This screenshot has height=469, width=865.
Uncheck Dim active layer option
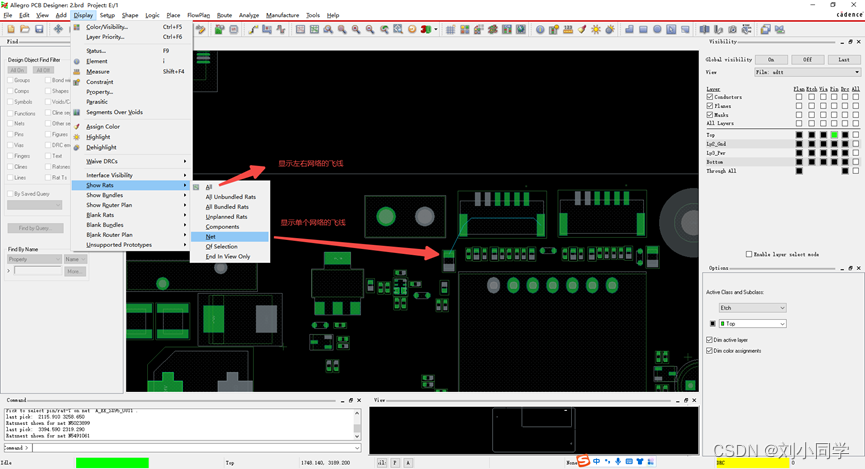pos(710,340)
